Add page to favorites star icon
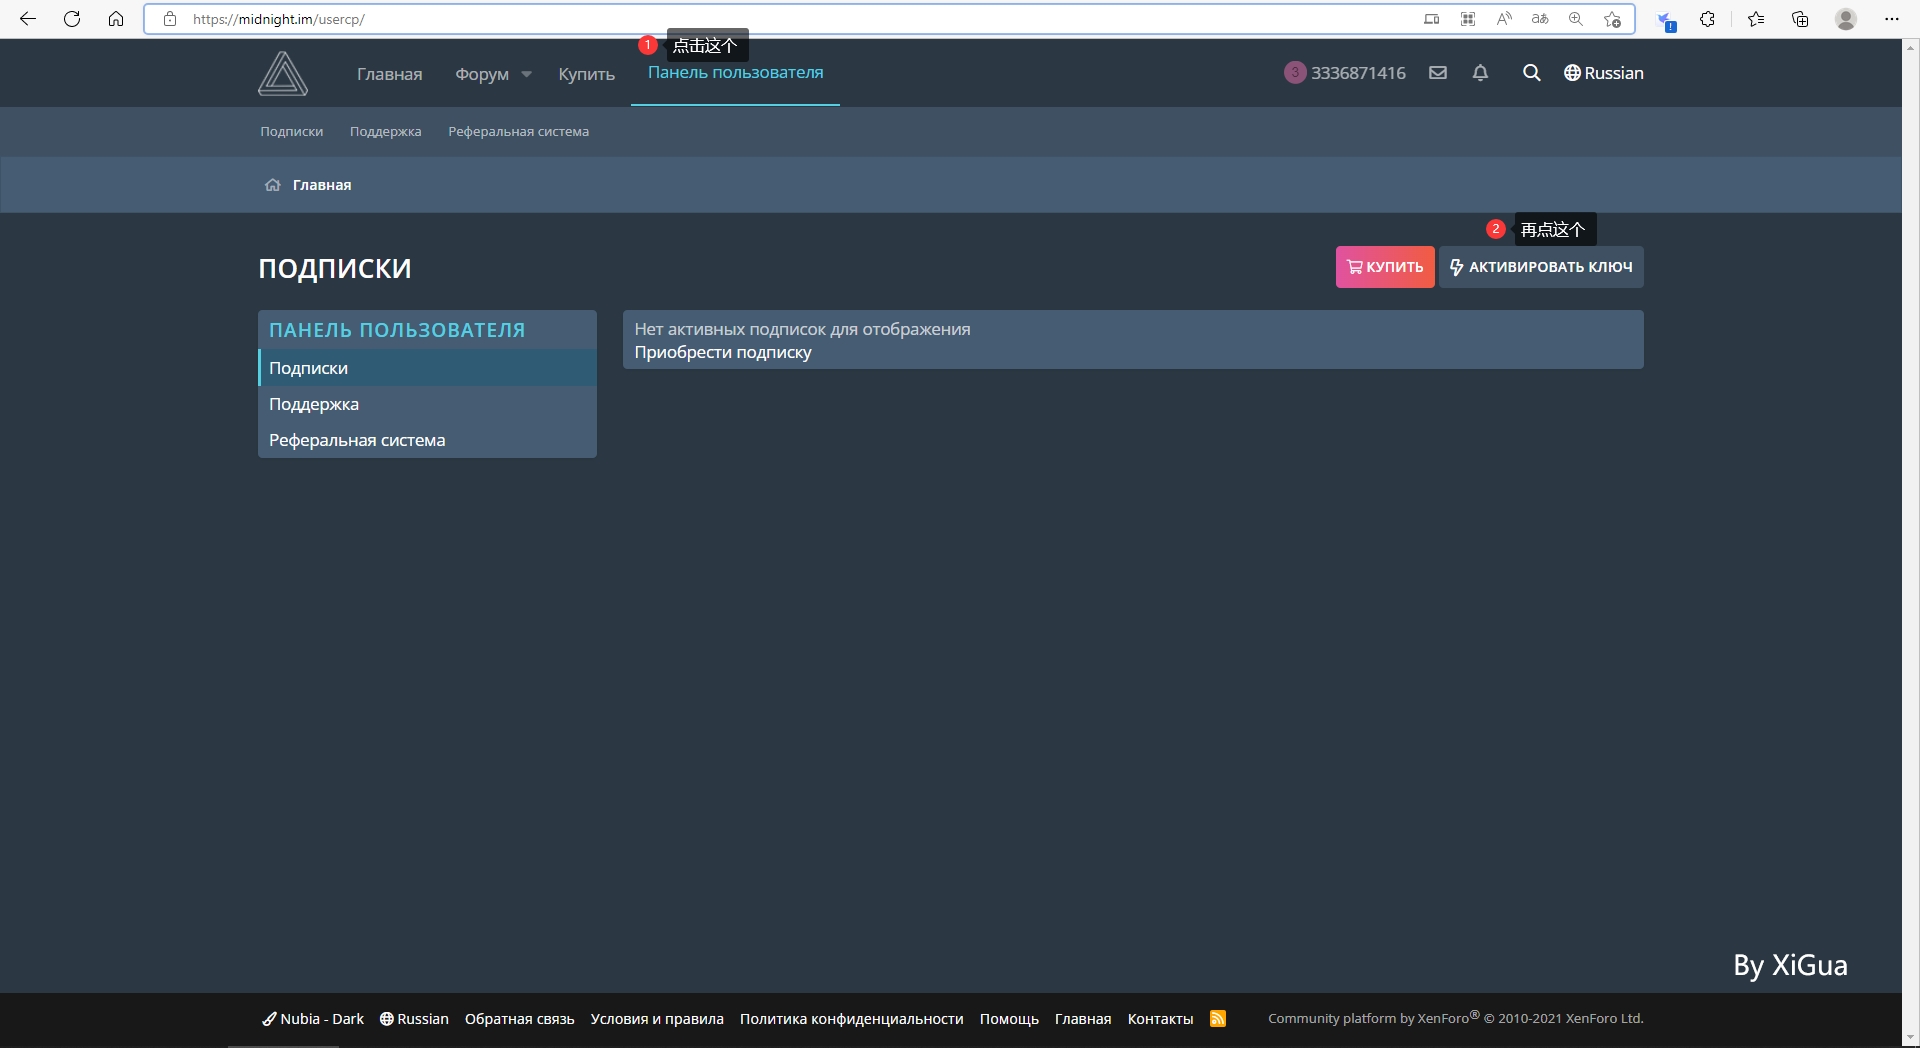Image resolution: width=1920 pixels, height=1048 pixels. tap(1612, 19)
